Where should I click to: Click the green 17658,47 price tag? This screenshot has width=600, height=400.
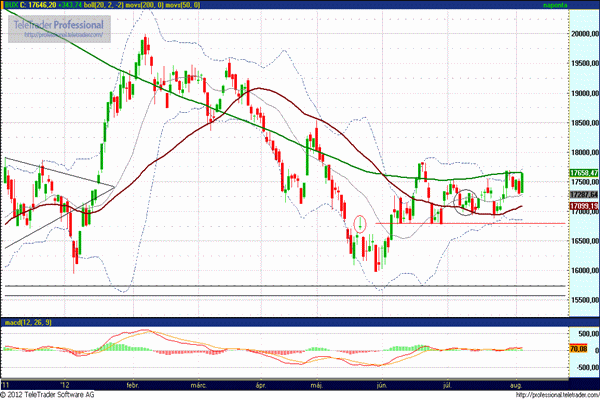click(x=582, y=173)
